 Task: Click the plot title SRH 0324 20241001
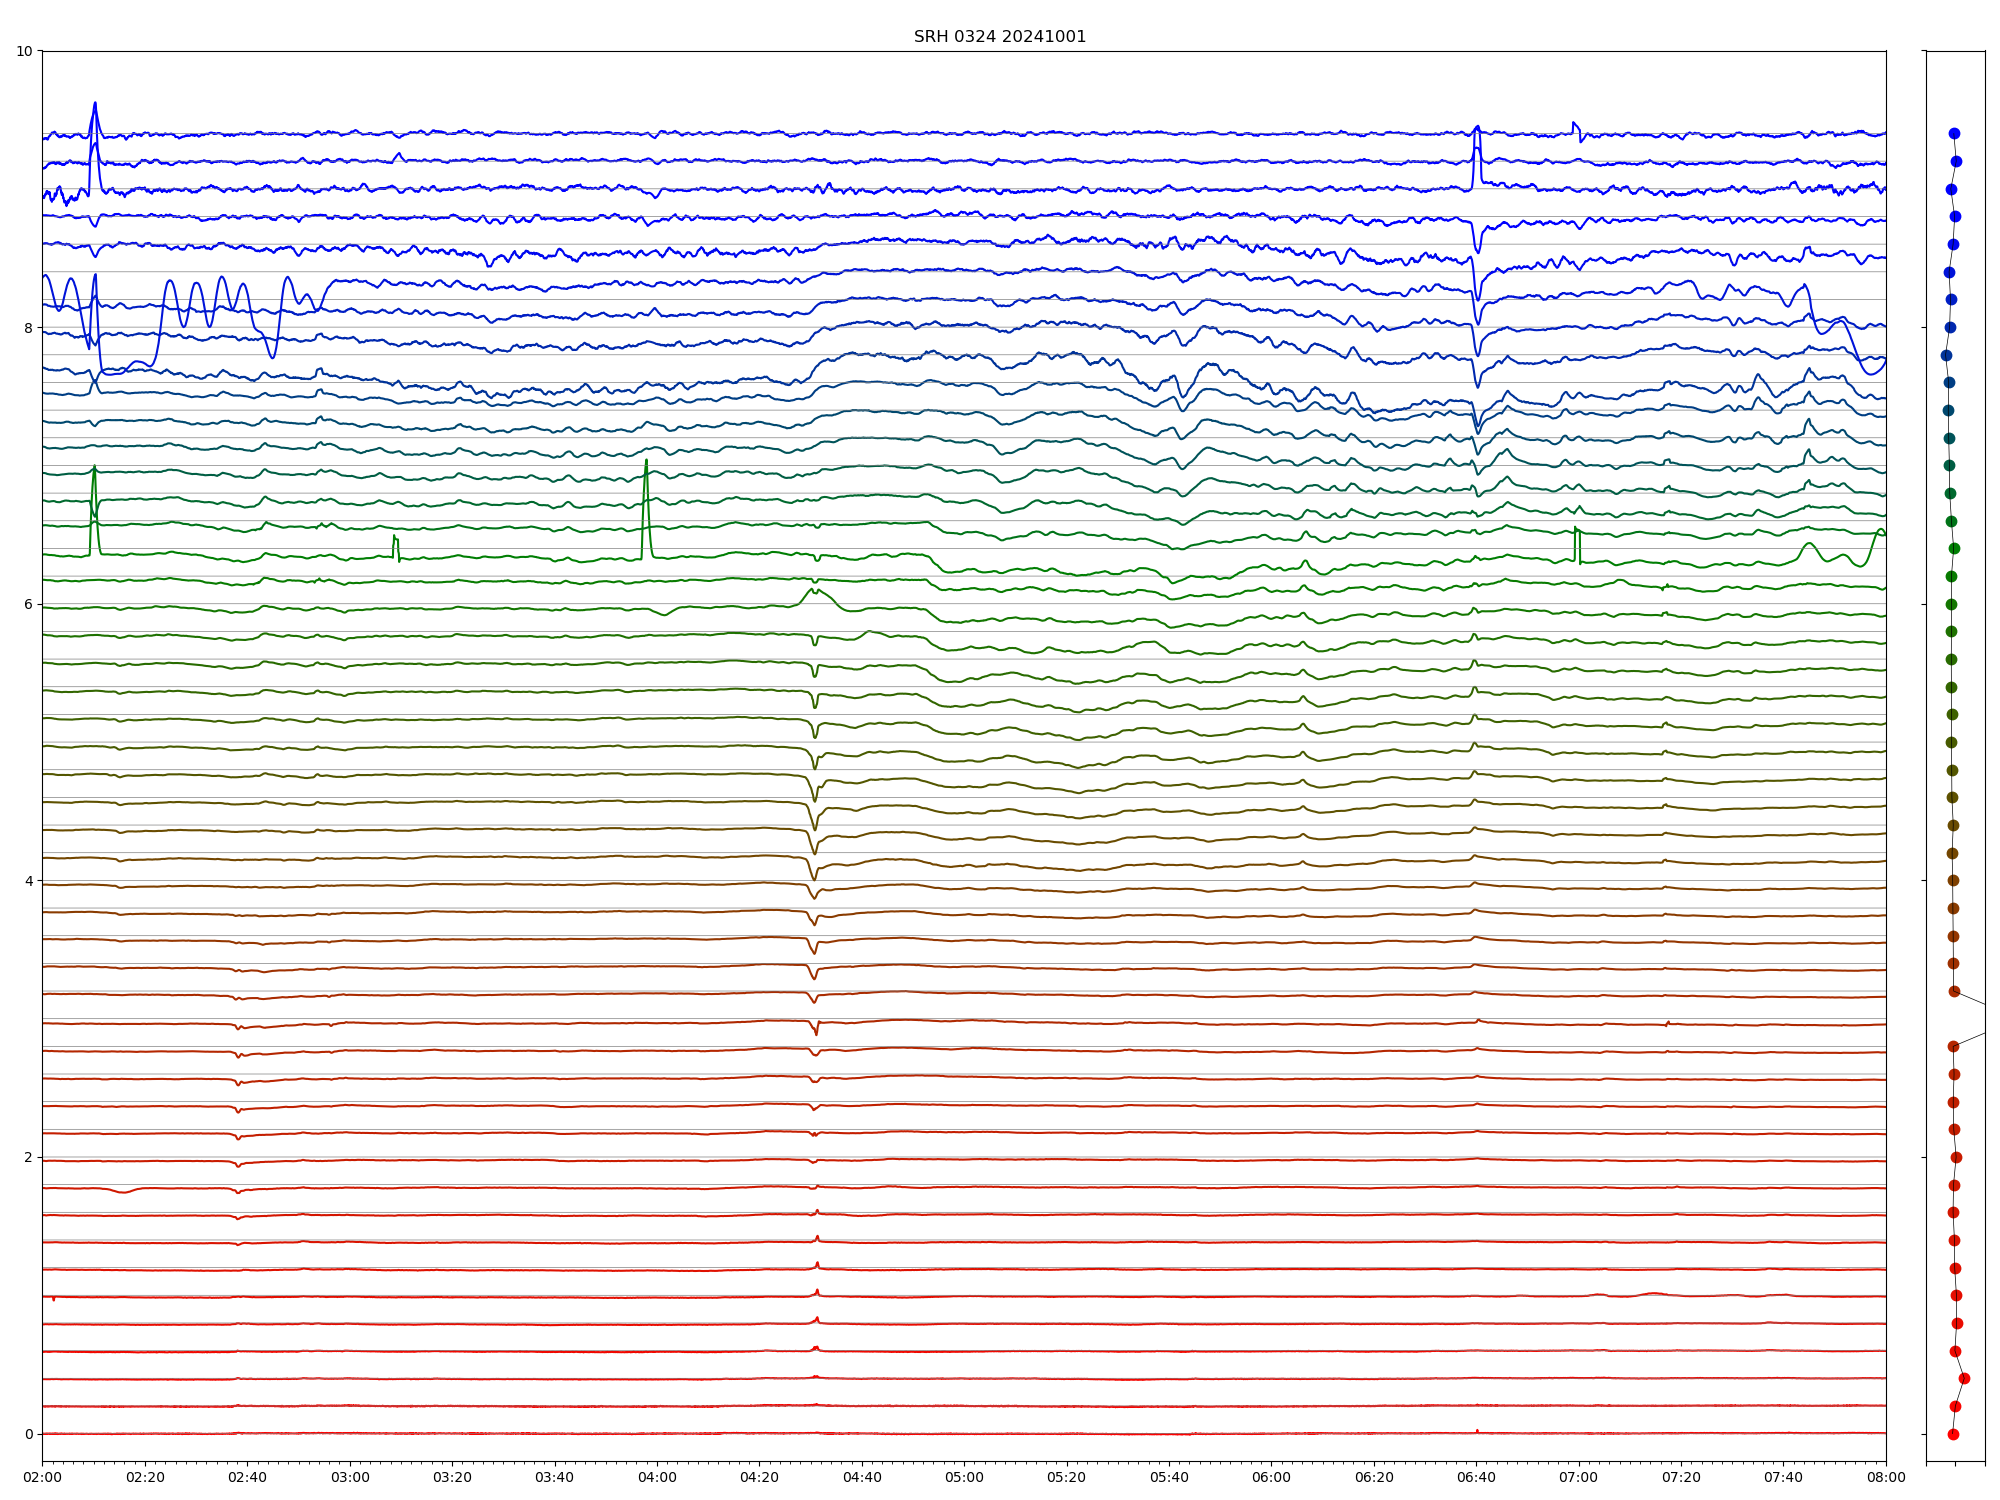click(x=999, y=37)
